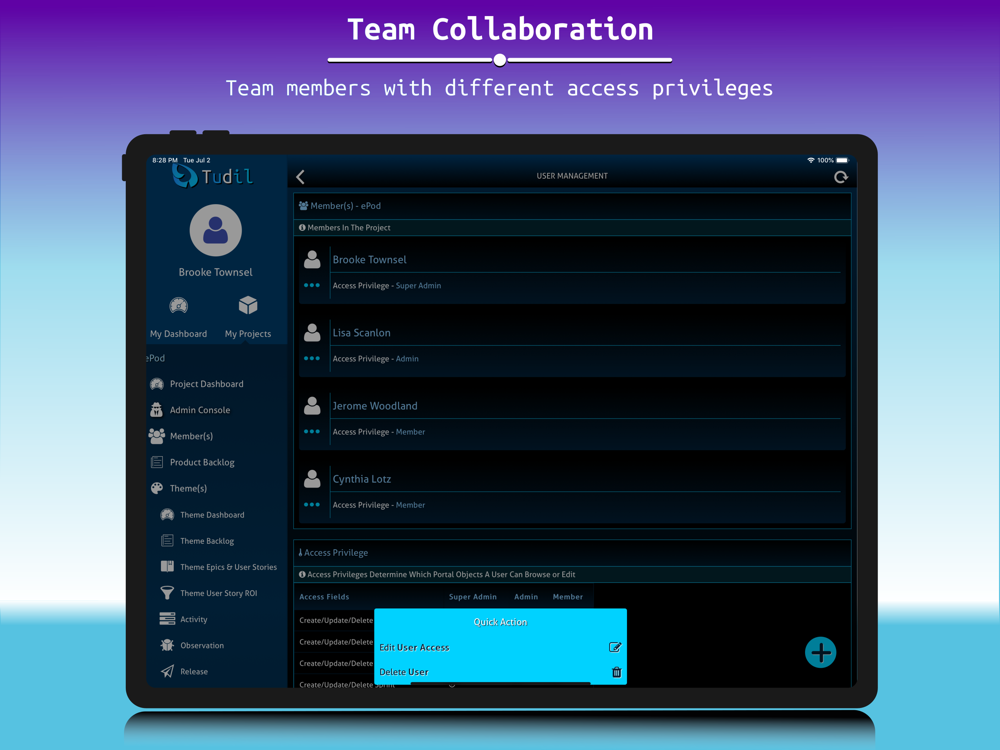
Task: Click the Project Dashboard gauge icon
Action: tap(157, 384)
